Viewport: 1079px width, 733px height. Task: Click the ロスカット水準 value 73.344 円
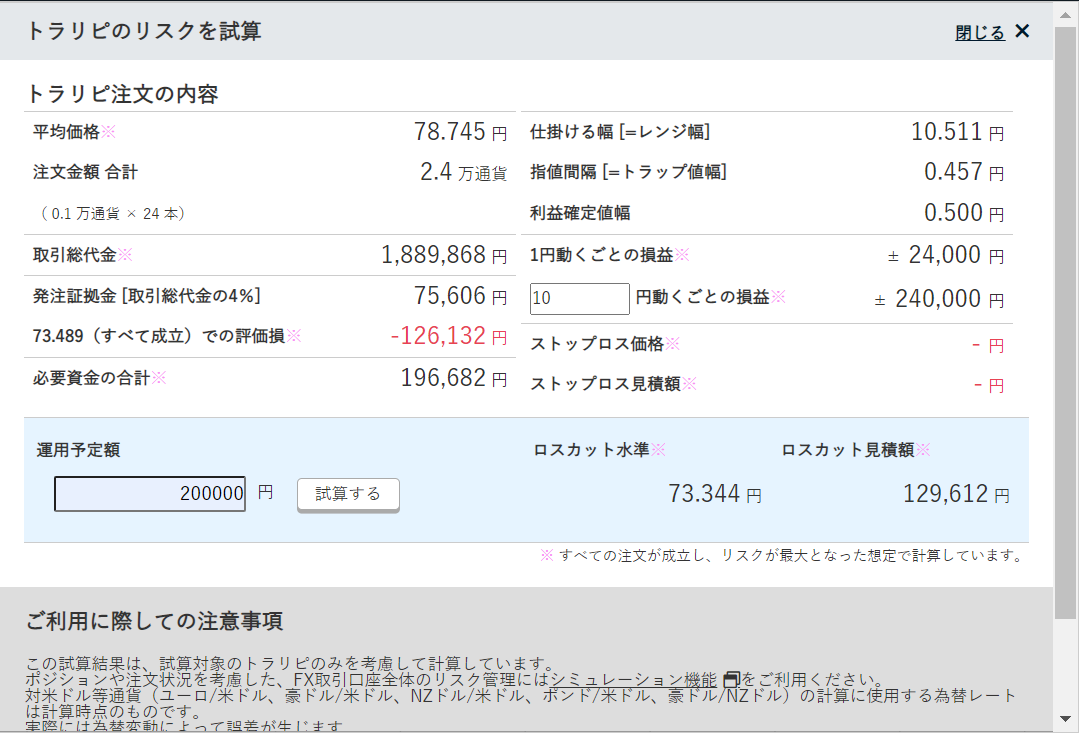click(715, 494)
